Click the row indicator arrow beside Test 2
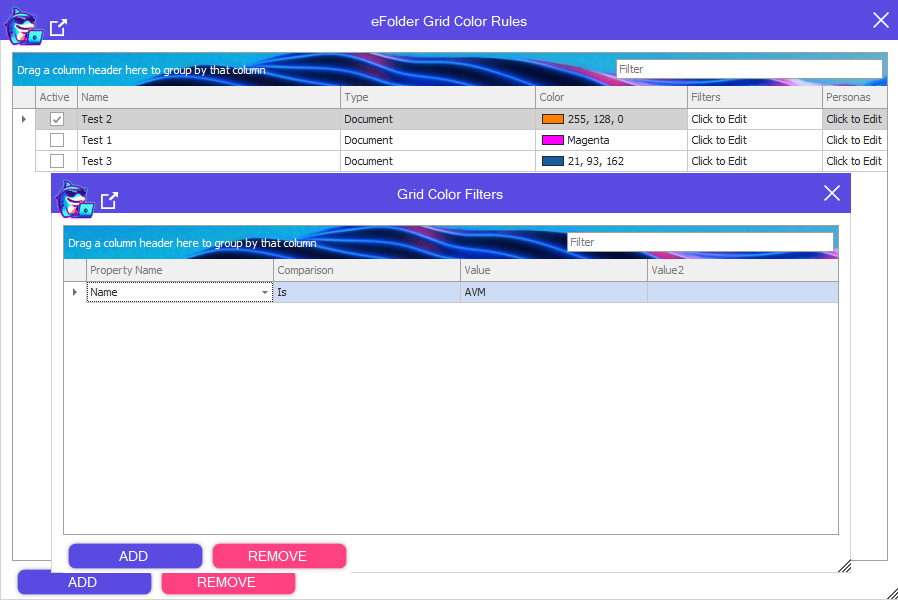The height and width of the screenshot is (600, 898). pyautogui.click(x=24, y=119)
